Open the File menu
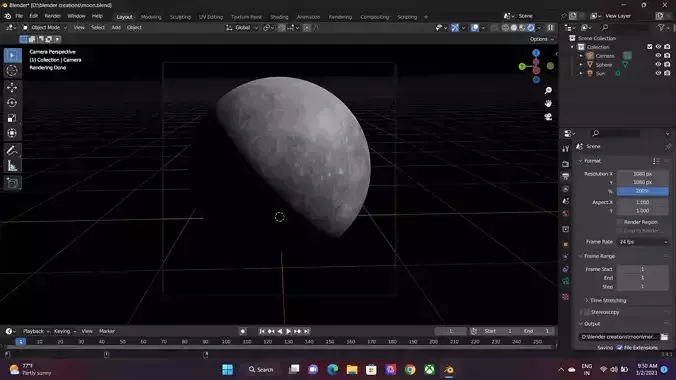The width and height of the screenshot is (676, 380). (x=19, y=16)
